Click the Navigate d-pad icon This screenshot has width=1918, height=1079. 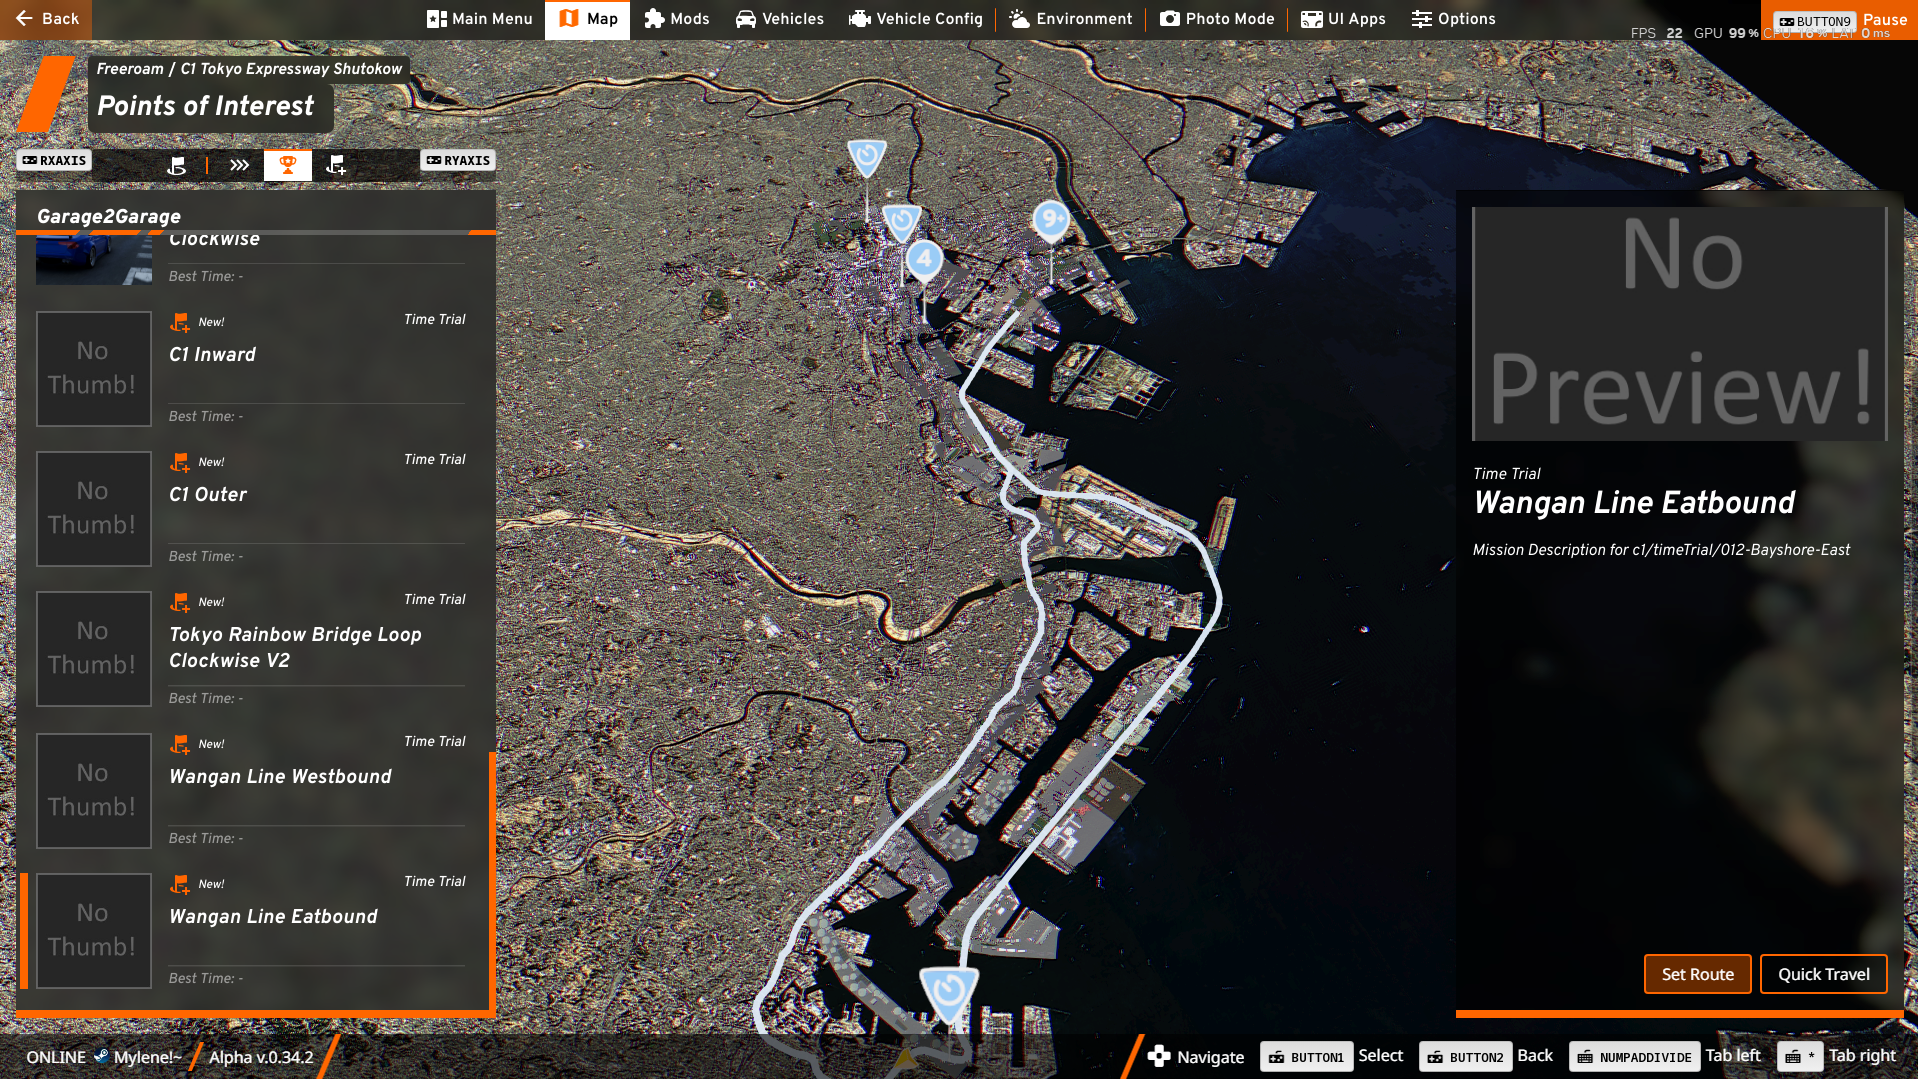1159,1056
